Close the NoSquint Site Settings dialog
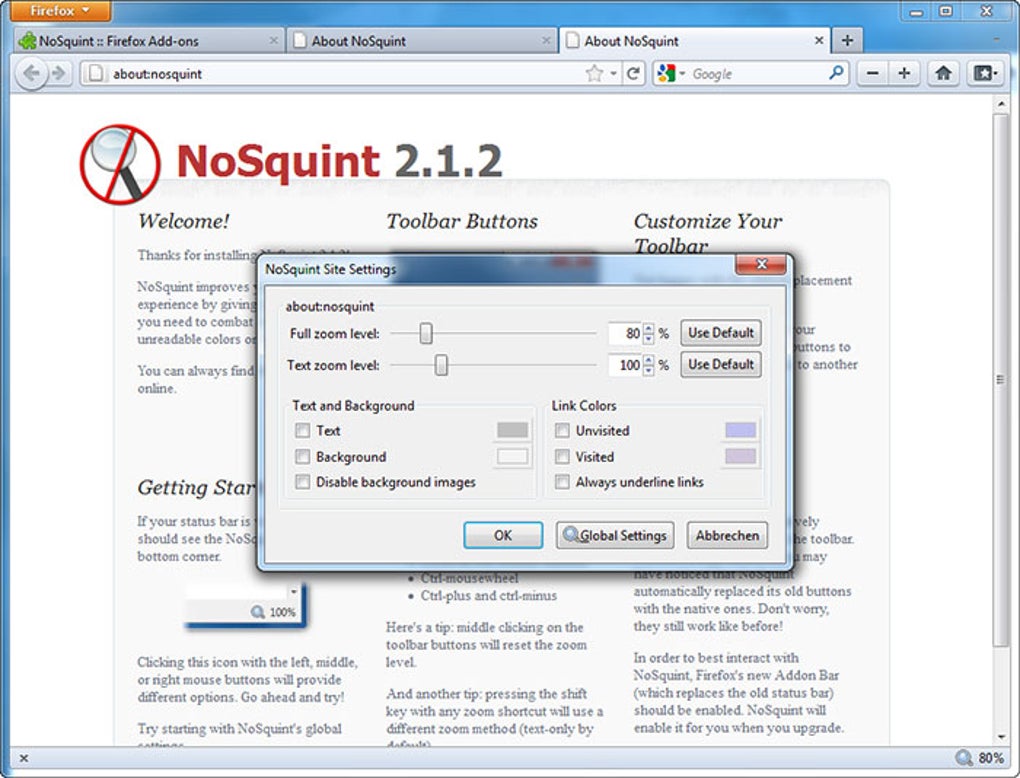 tap(761, 264)
